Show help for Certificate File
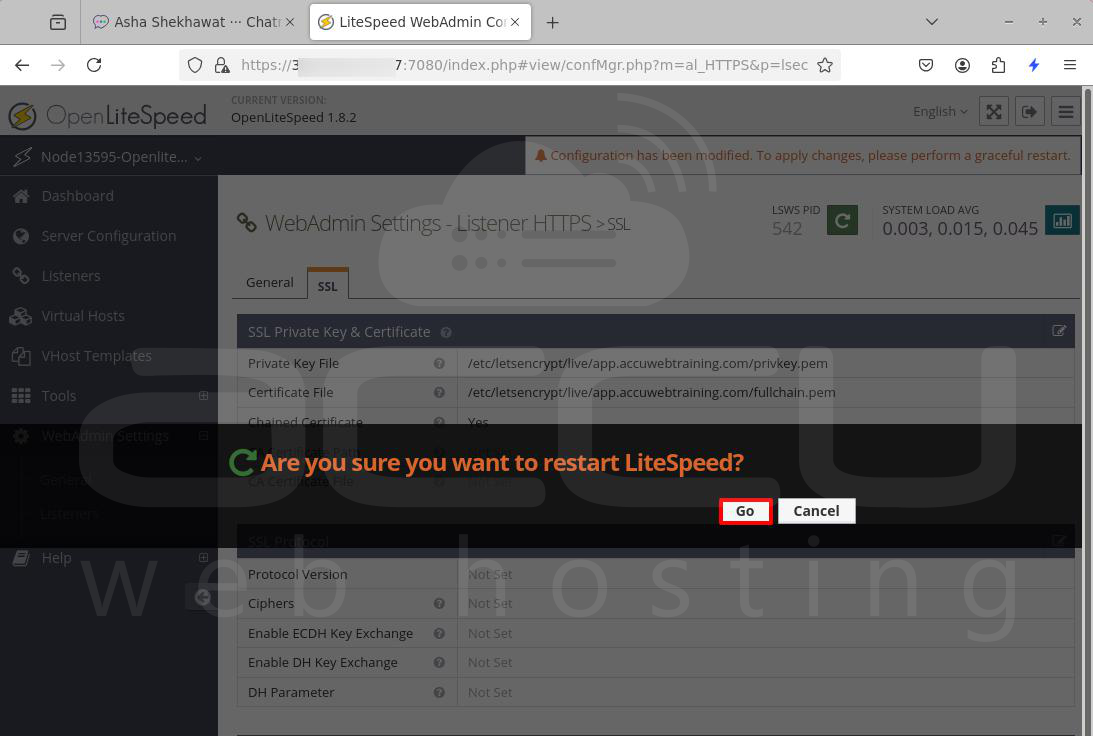 coord(439,392)
